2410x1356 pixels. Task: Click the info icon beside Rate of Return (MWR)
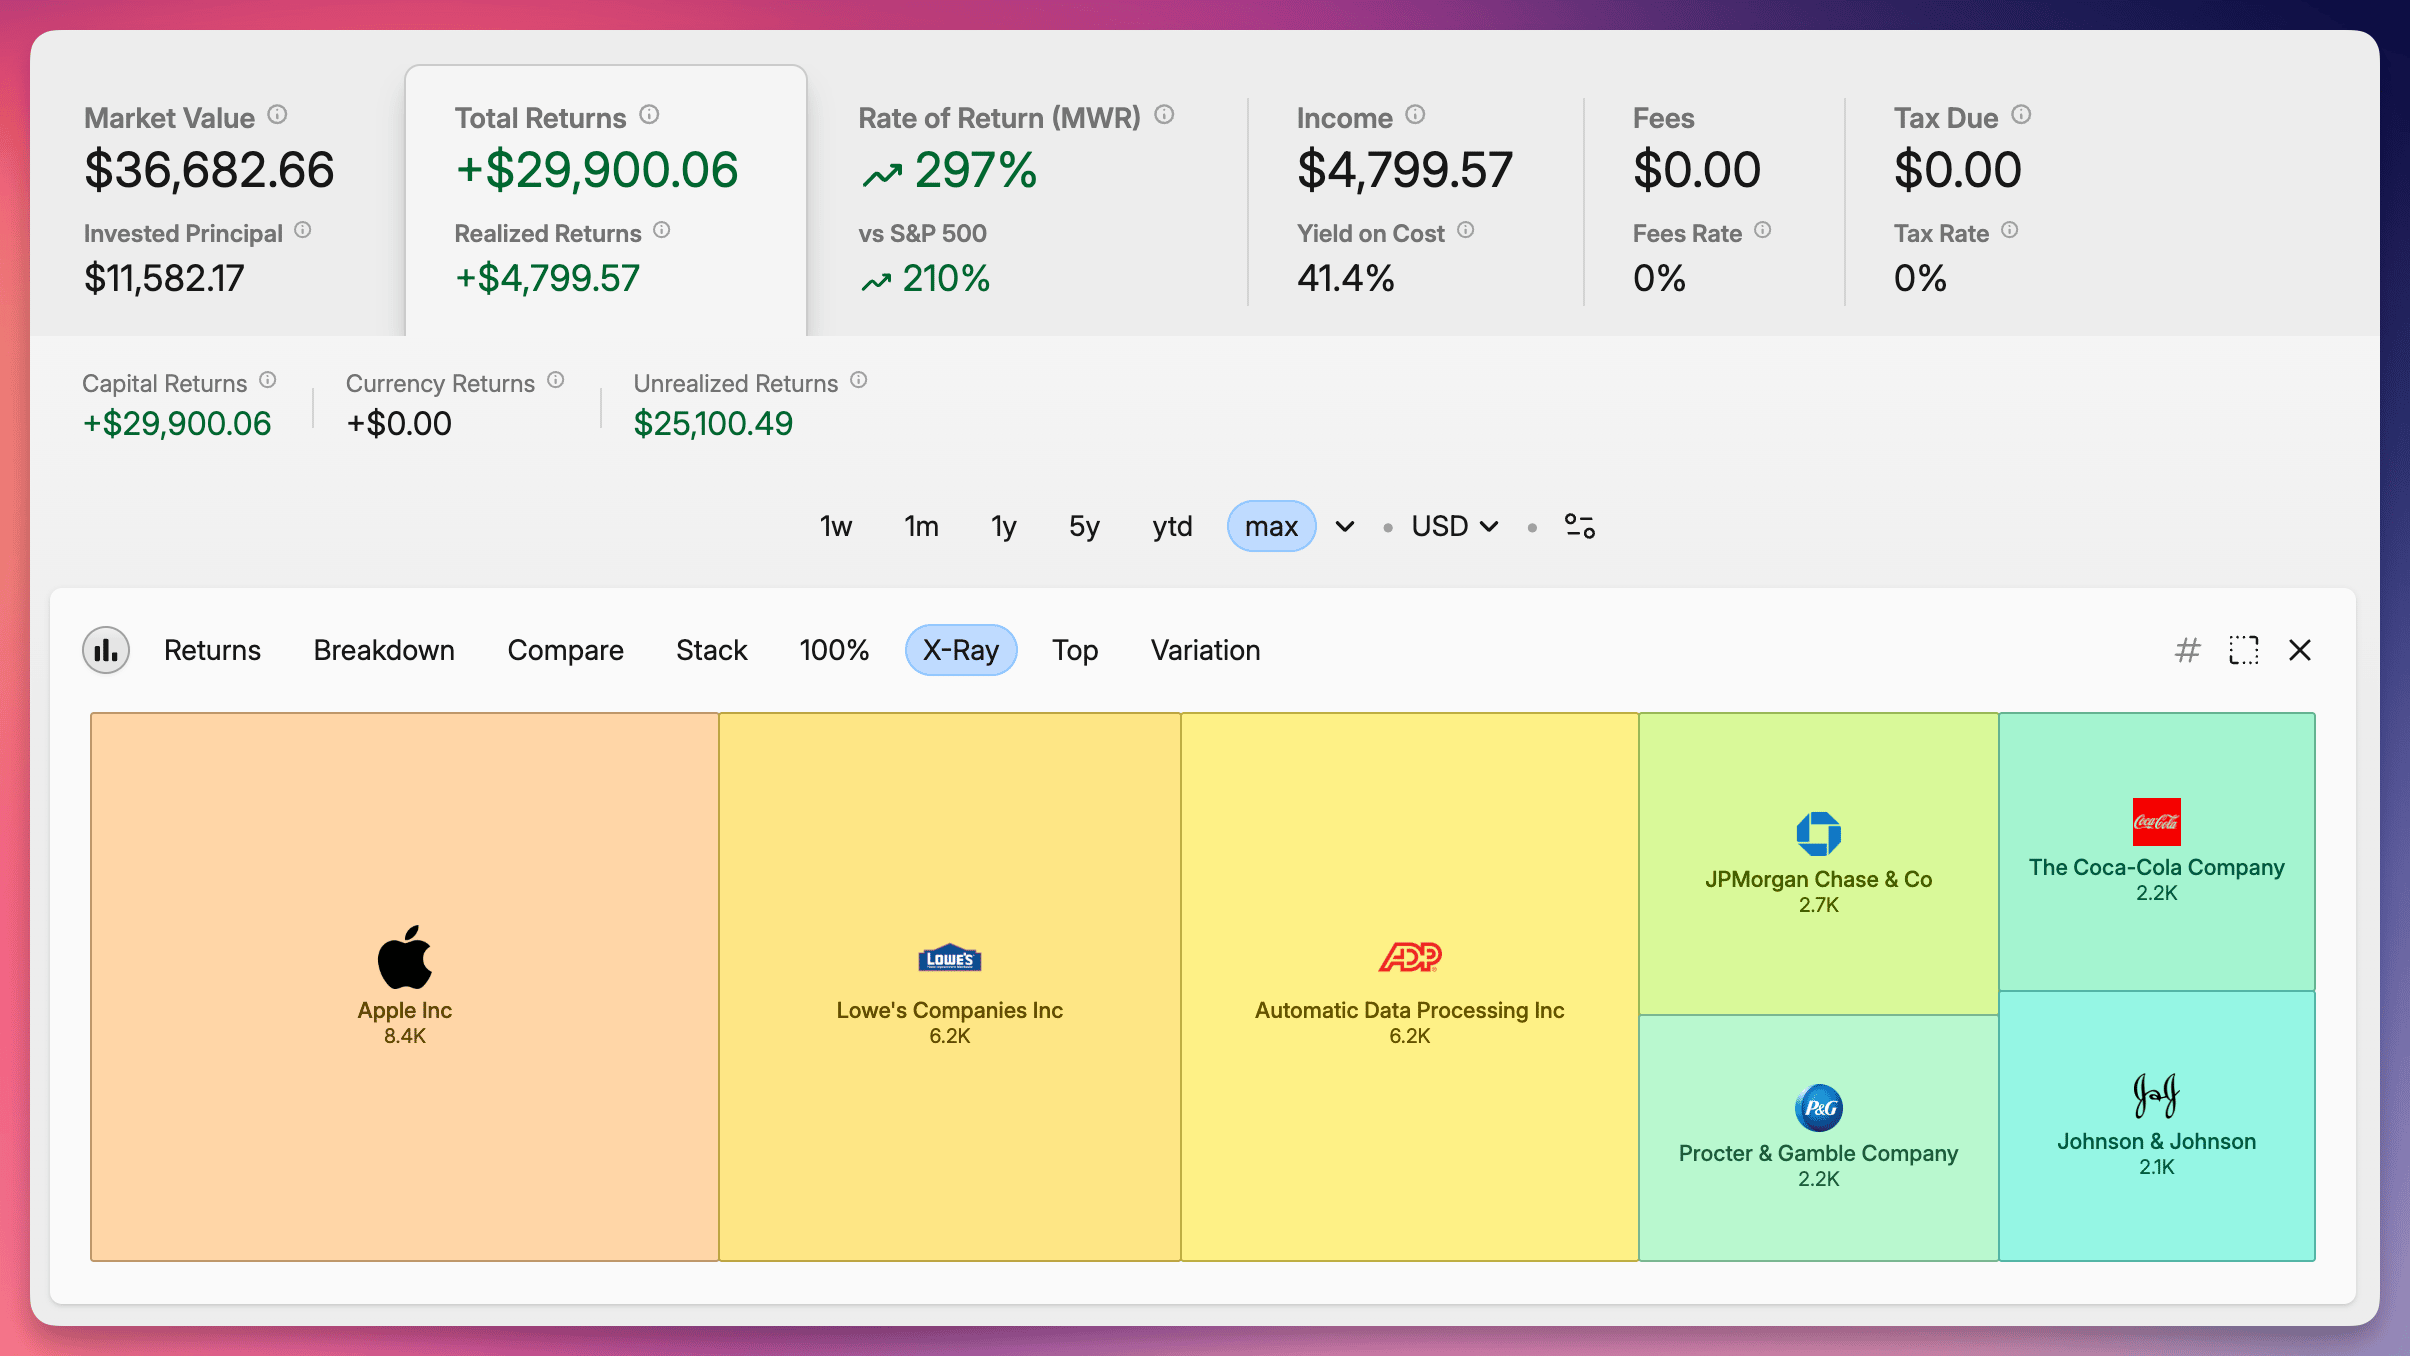tap(1164, 115)
